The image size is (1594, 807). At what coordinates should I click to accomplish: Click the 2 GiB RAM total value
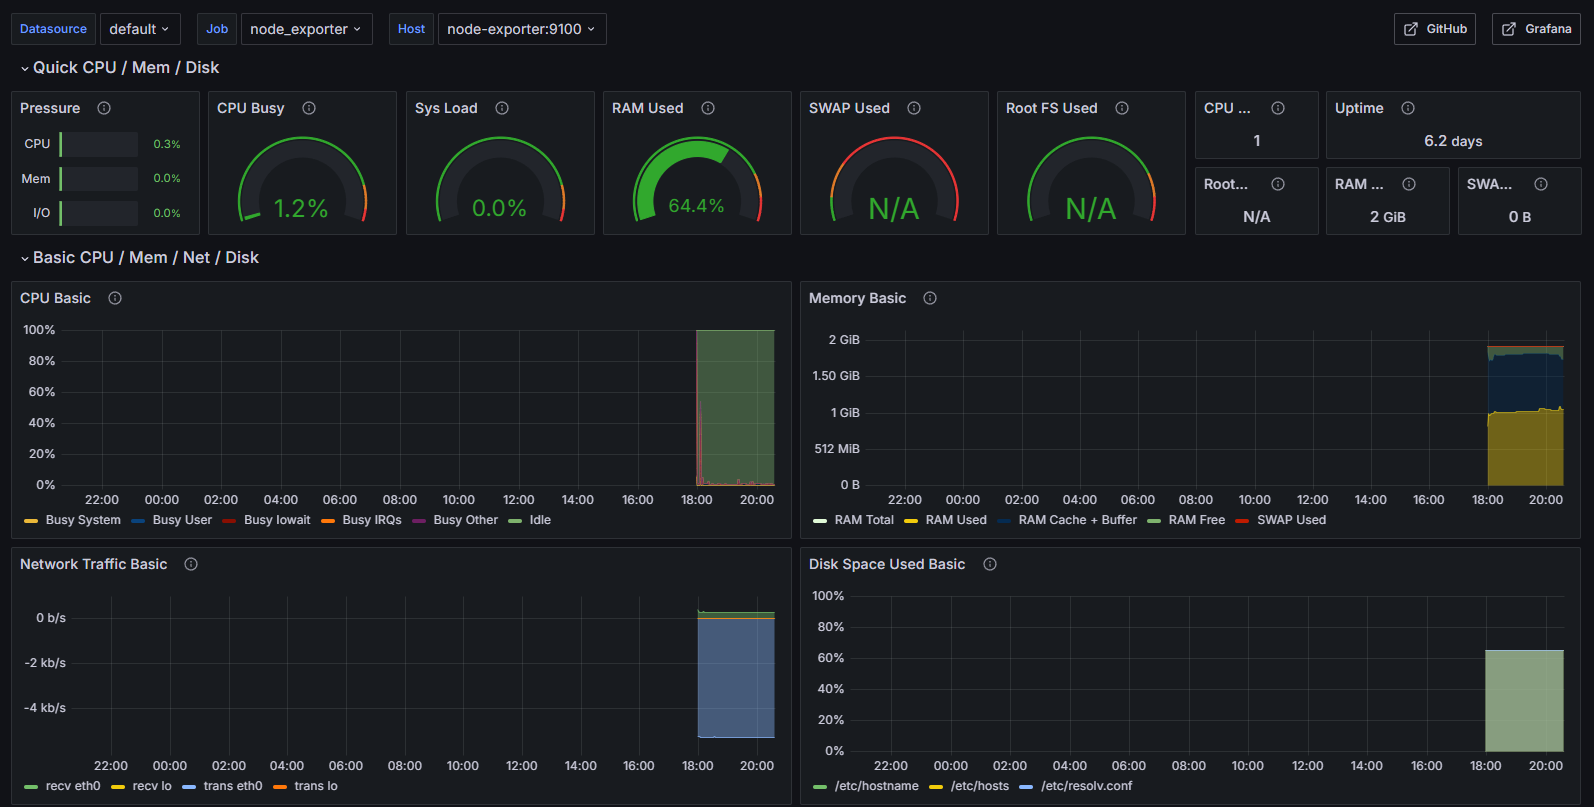click(x=1388, y=217)
